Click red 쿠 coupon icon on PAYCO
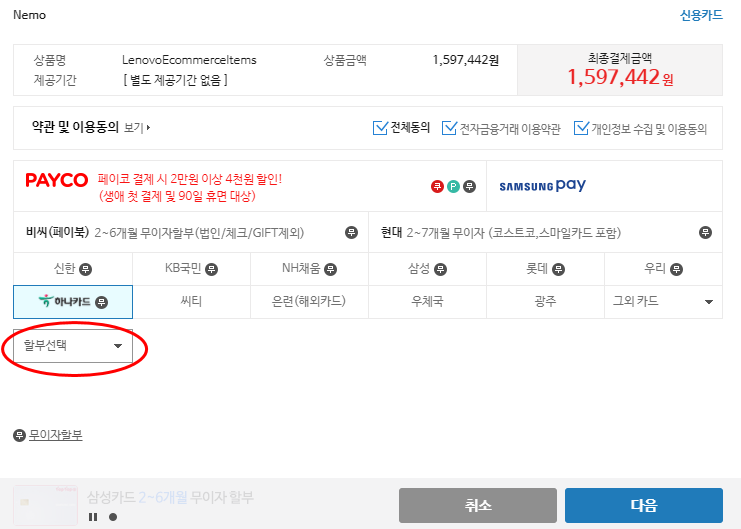 coord(437,187)
